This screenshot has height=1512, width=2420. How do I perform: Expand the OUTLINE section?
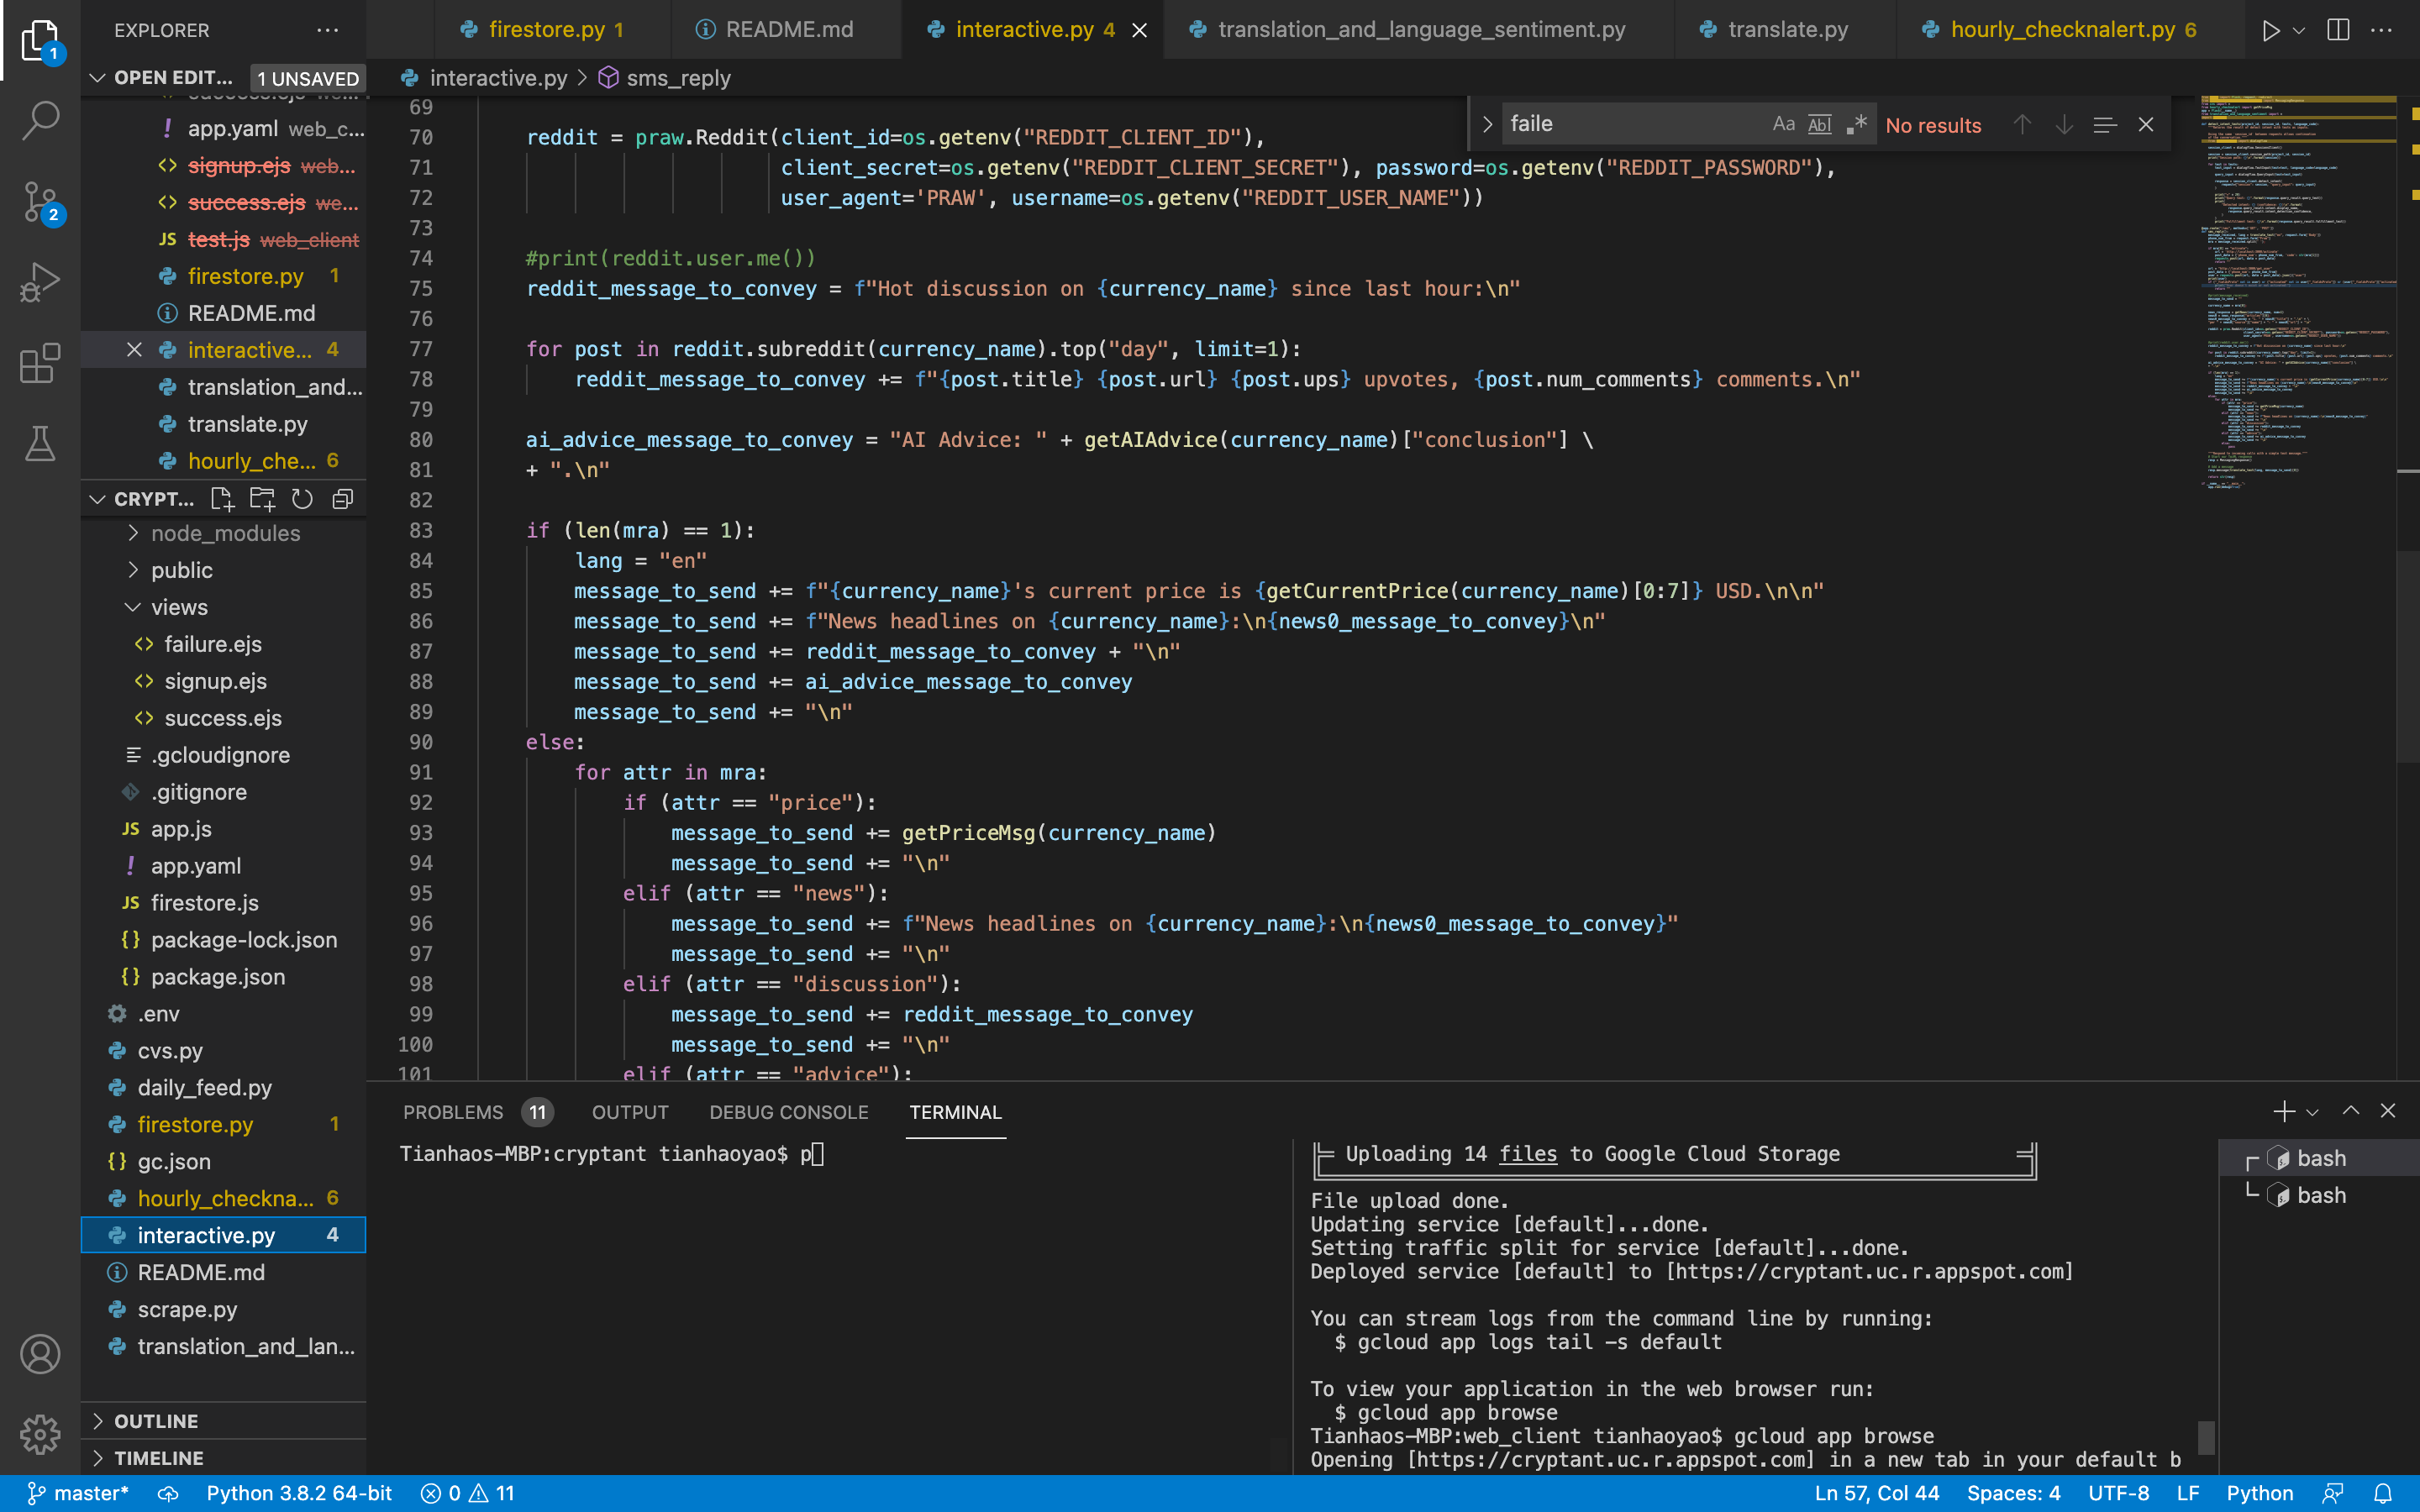pyautogui.click(x=156, y=1421)
